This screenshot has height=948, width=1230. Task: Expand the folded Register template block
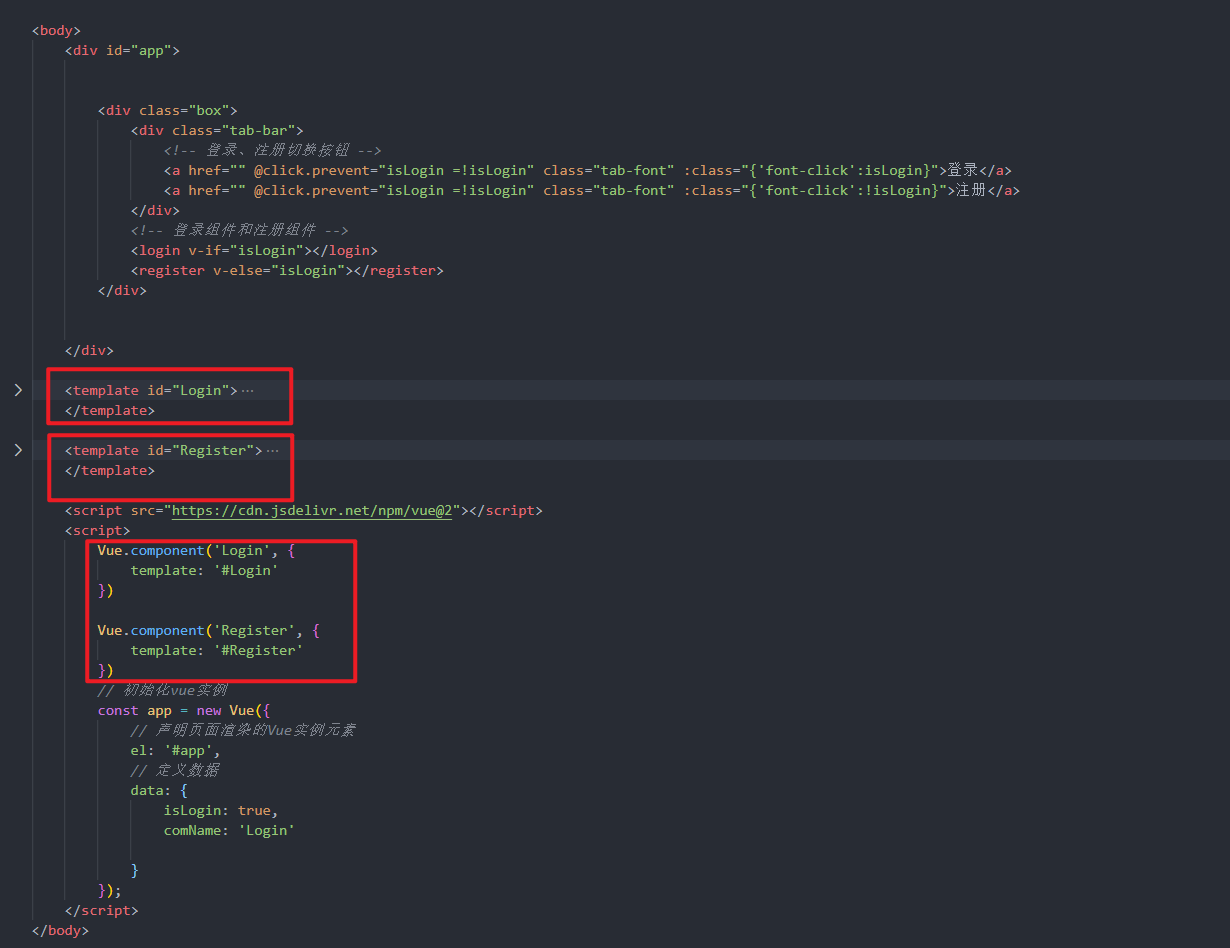[18, 450]
